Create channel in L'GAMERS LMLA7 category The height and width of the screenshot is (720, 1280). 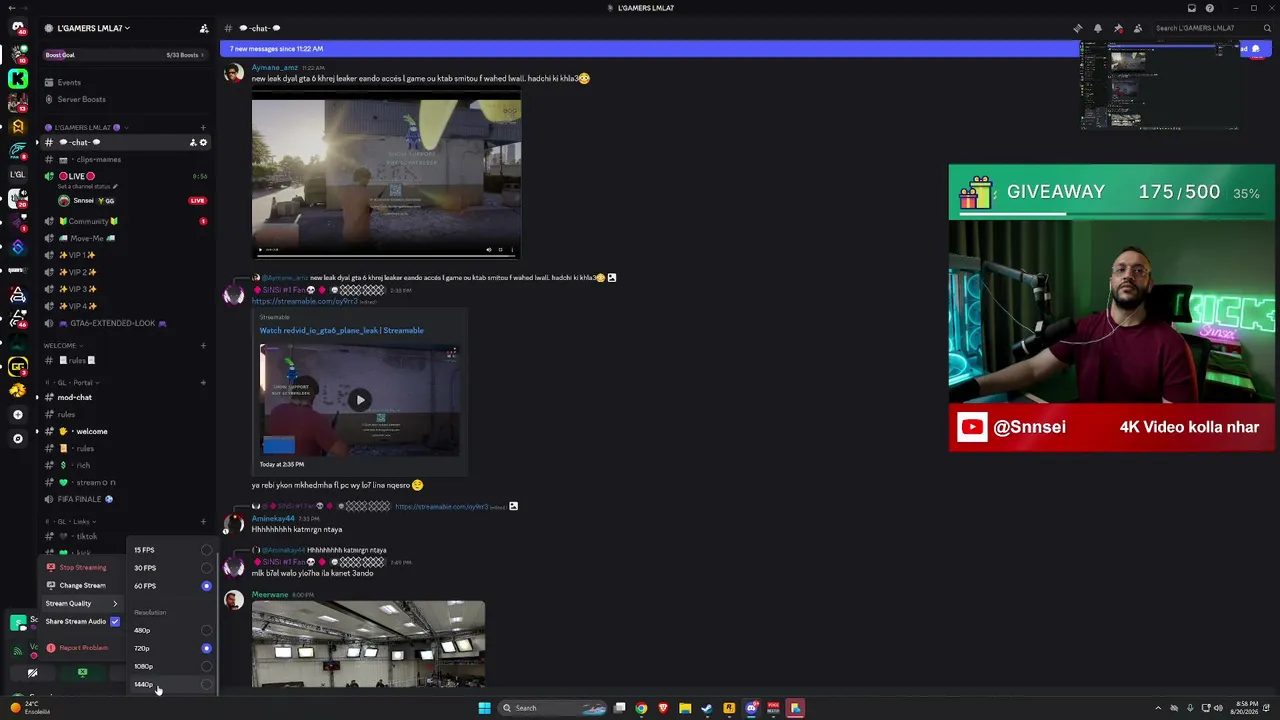[x=203, y=128]
